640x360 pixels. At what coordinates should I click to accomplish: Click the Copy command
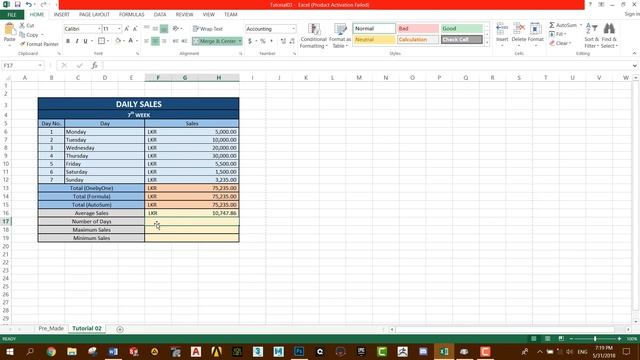[x=31, y=35]
